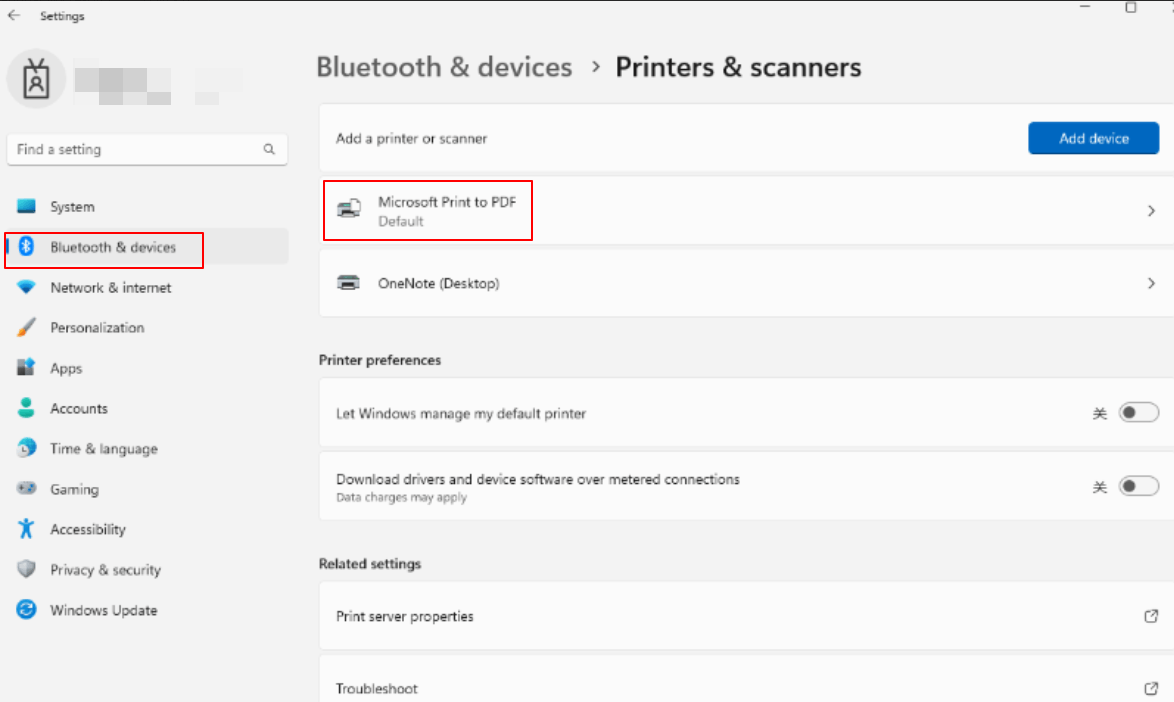The image size is (1174, 702).
Task: Click the Accounts person icon
Action: point(26,408)
